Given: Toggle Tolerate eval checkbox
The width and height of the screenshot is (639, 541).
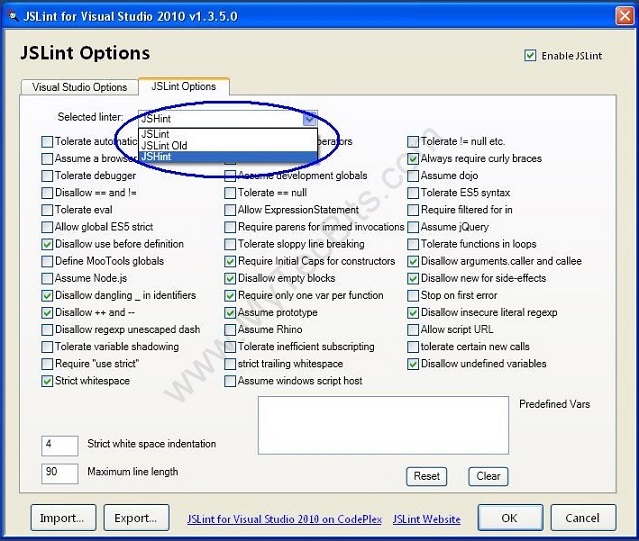Looking at the screenshot, I should point(47,210).
